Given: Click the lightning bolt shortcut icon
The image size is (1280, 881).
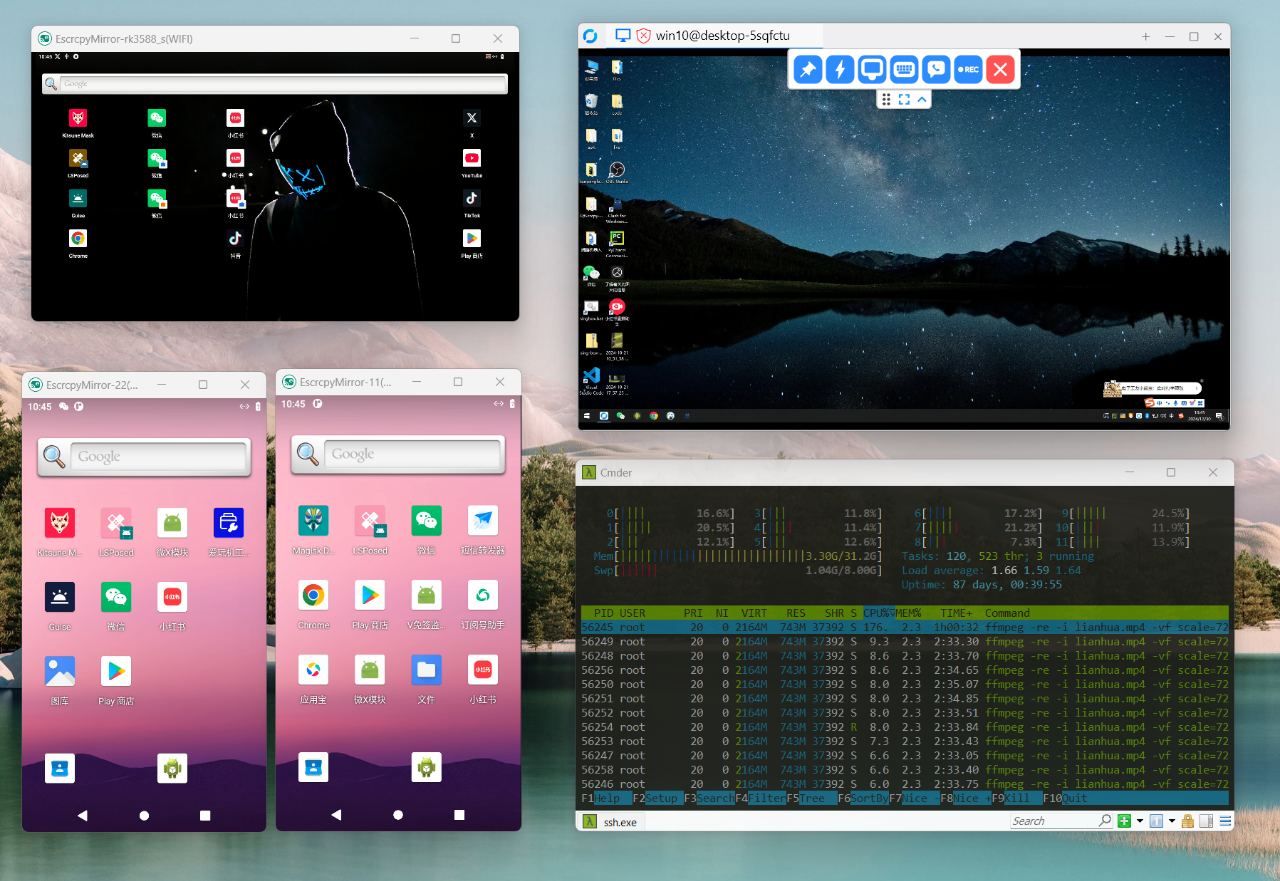Looking at the screenshot, I should point(840,69).
